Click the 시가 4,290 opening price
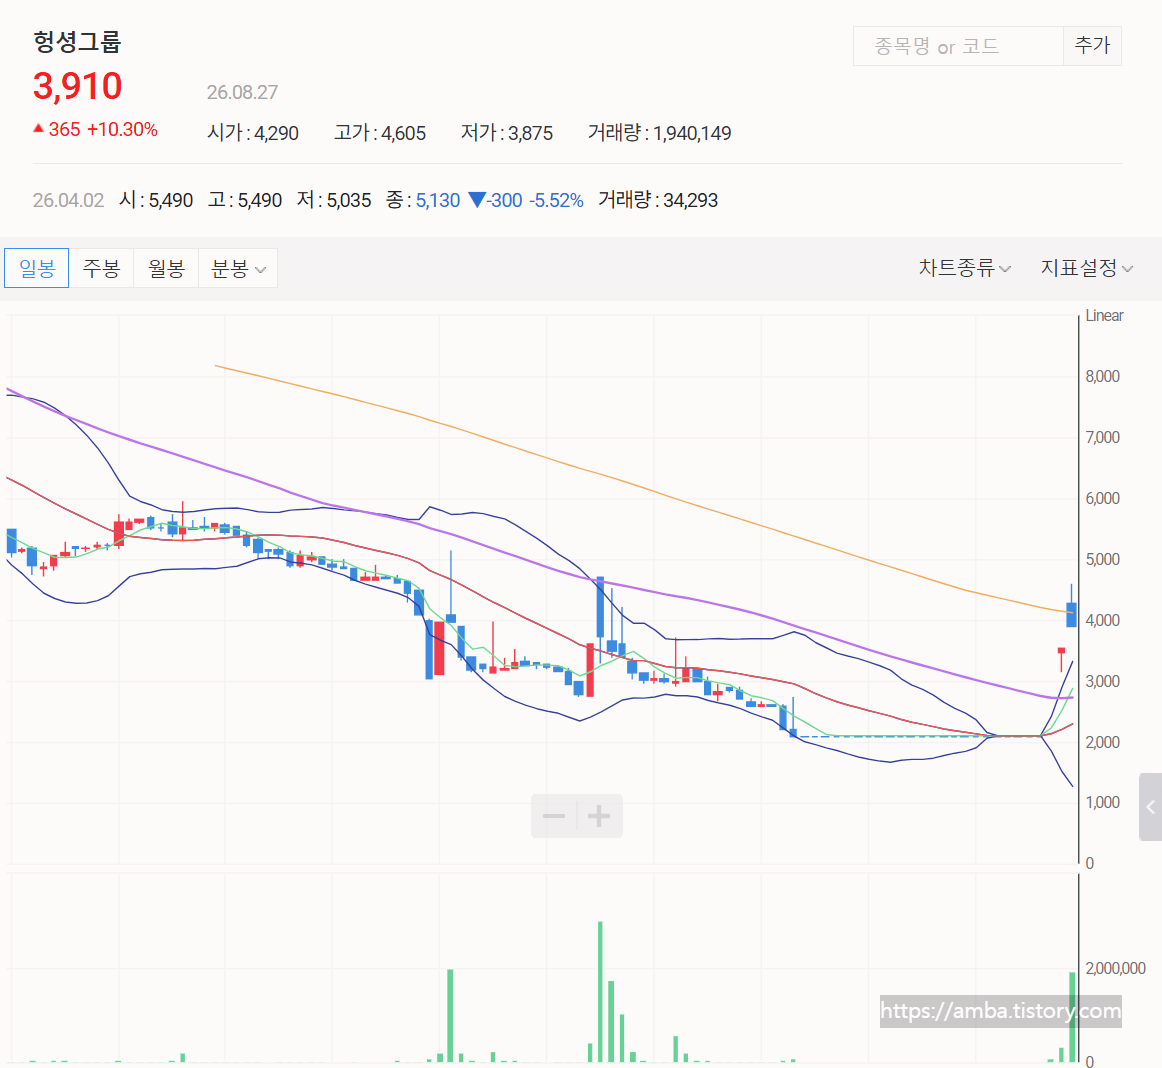The image size is (1162, 1068). tap(253, 133)
